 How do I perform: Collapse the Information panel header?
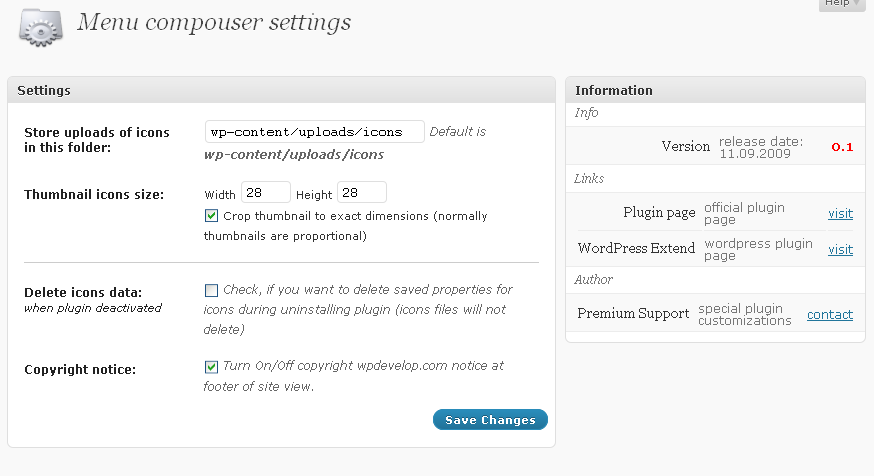coord(715,90)
